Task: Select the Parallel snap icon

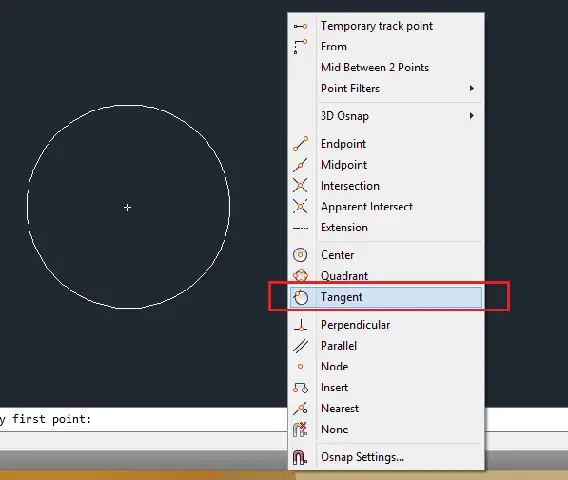Action: click(x=300, y=346)
